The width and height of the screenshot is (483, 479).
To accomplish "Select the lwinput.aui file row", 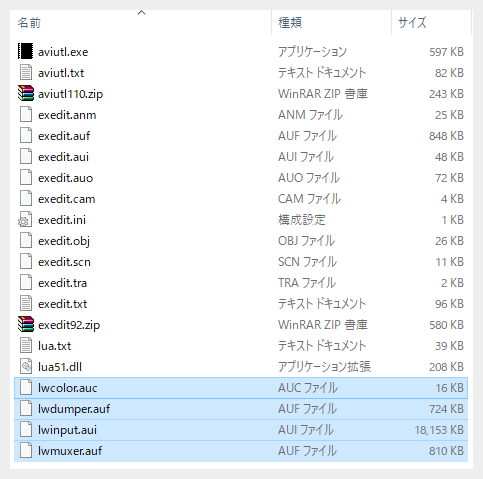I will point(241,430).
